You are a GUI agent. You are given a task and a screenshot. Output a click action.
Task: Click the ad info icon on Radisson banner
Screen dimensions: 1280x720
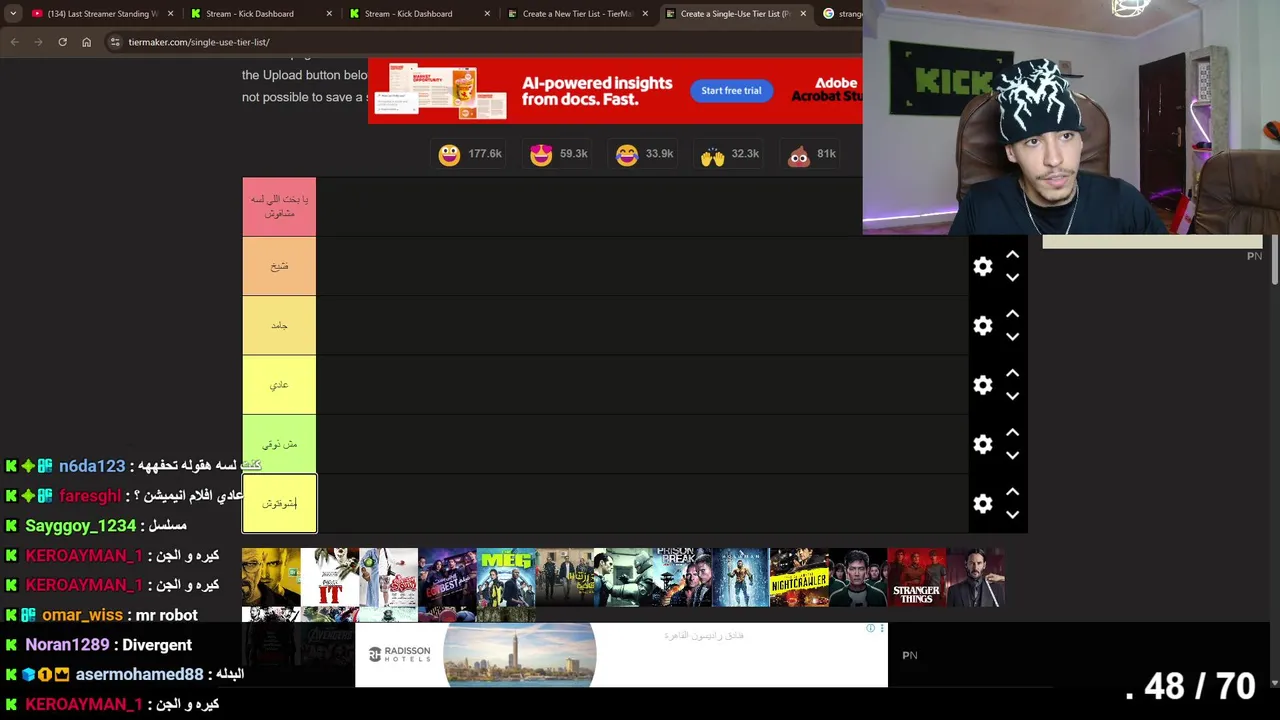[870, 628]
